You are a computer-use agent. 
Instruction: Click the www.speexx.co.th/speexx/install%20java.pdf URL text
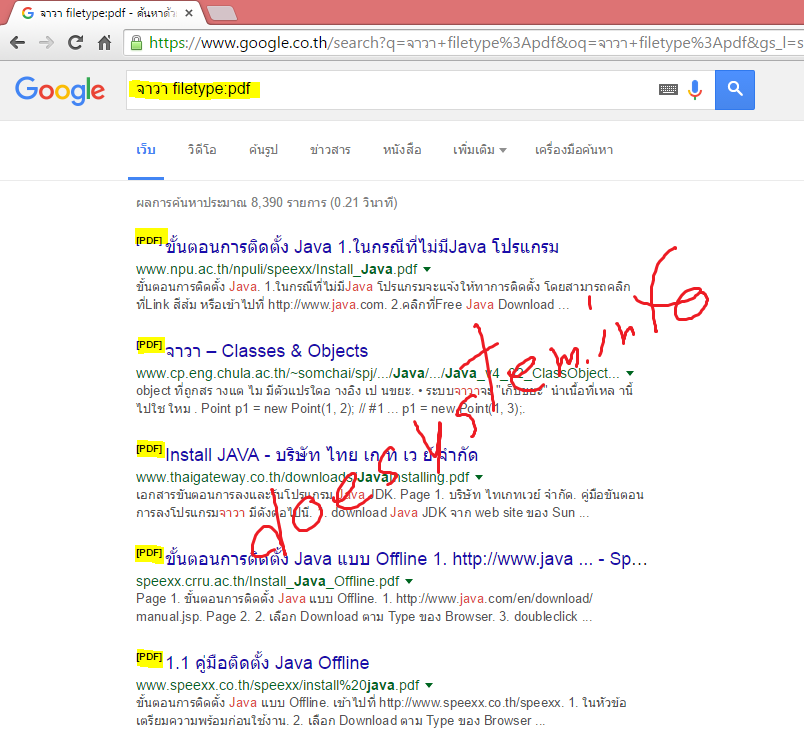pos(277,685)
